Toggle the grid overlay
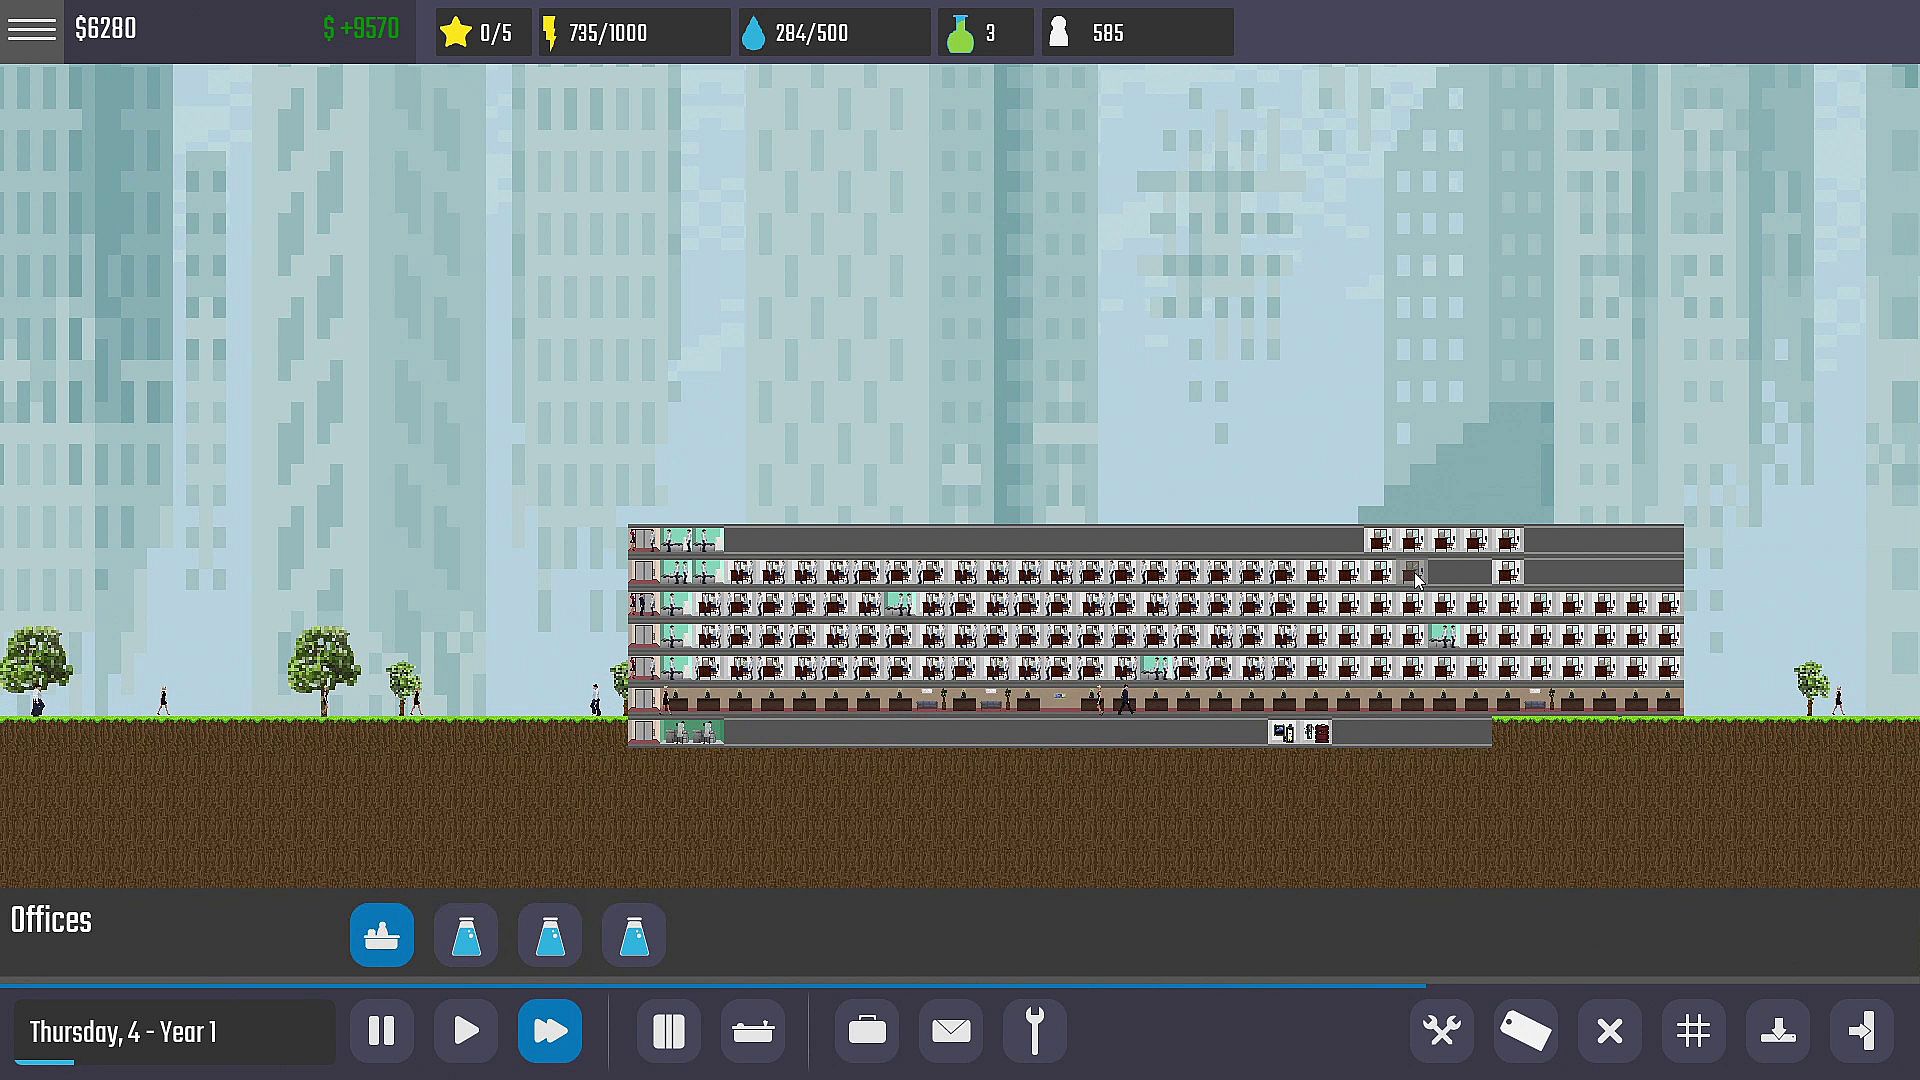 coord(1693,1031)
